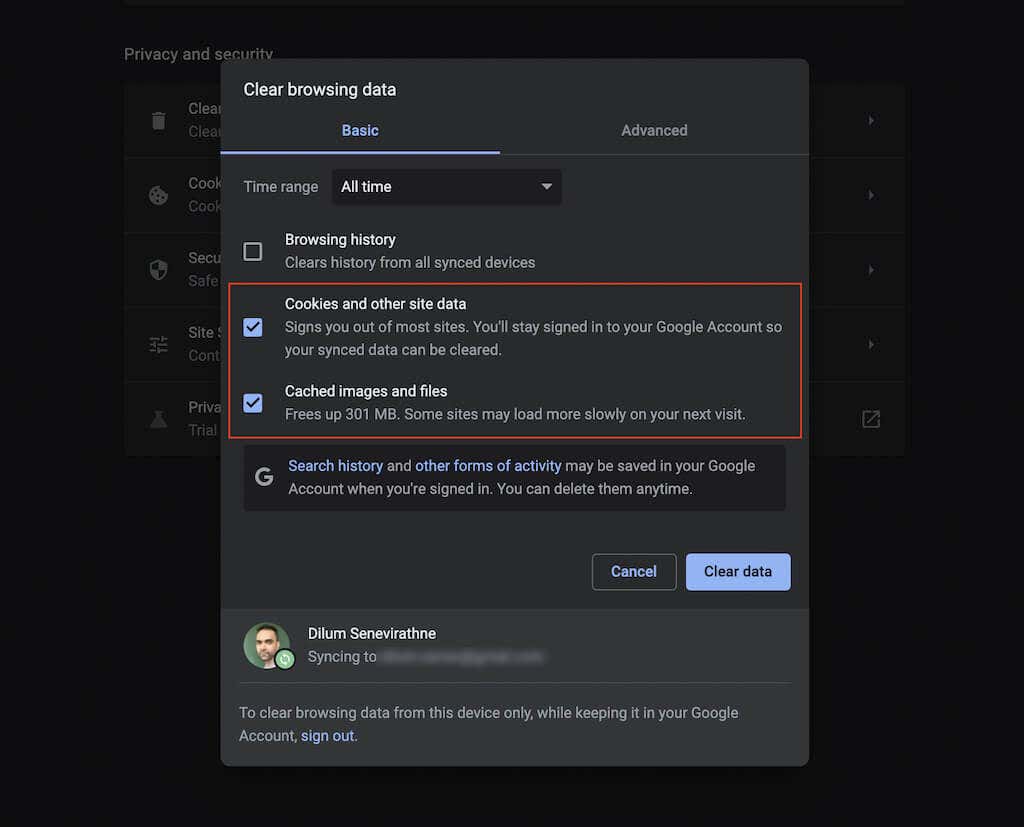The image size is (1024, 827).
Task: Click the green sync badge on avatar
Action: pos(285,660)
